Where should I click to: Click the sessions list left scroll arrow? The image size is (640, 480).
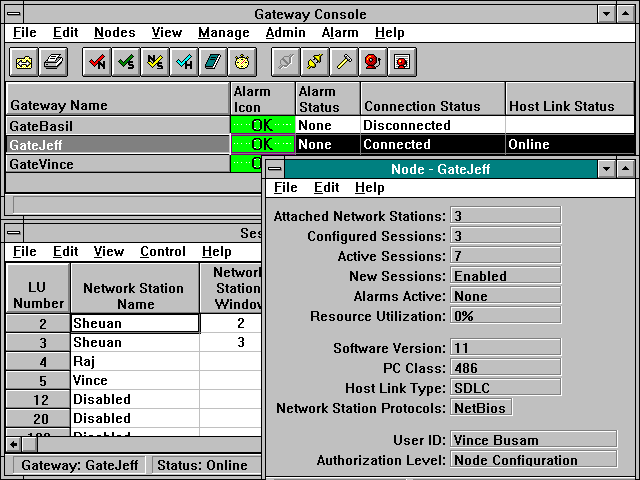(13, 443)
